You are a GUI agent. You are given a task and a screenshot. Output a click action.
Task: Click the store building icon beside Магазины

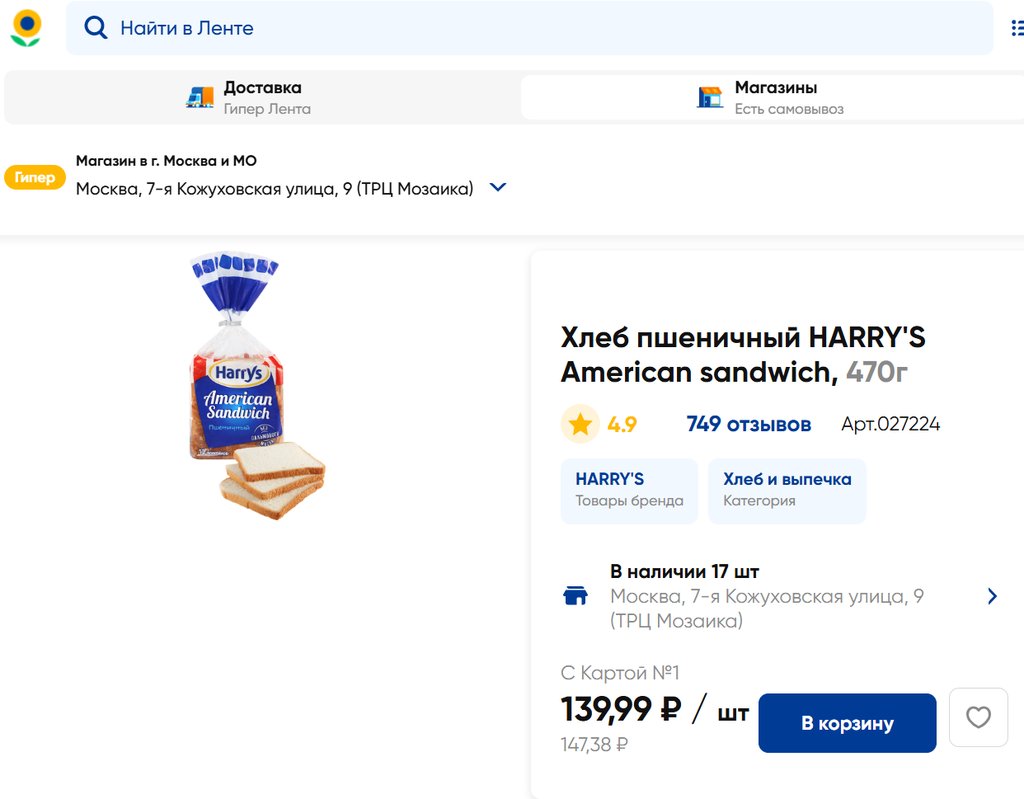pyautogui.click(x=710, y=97)
